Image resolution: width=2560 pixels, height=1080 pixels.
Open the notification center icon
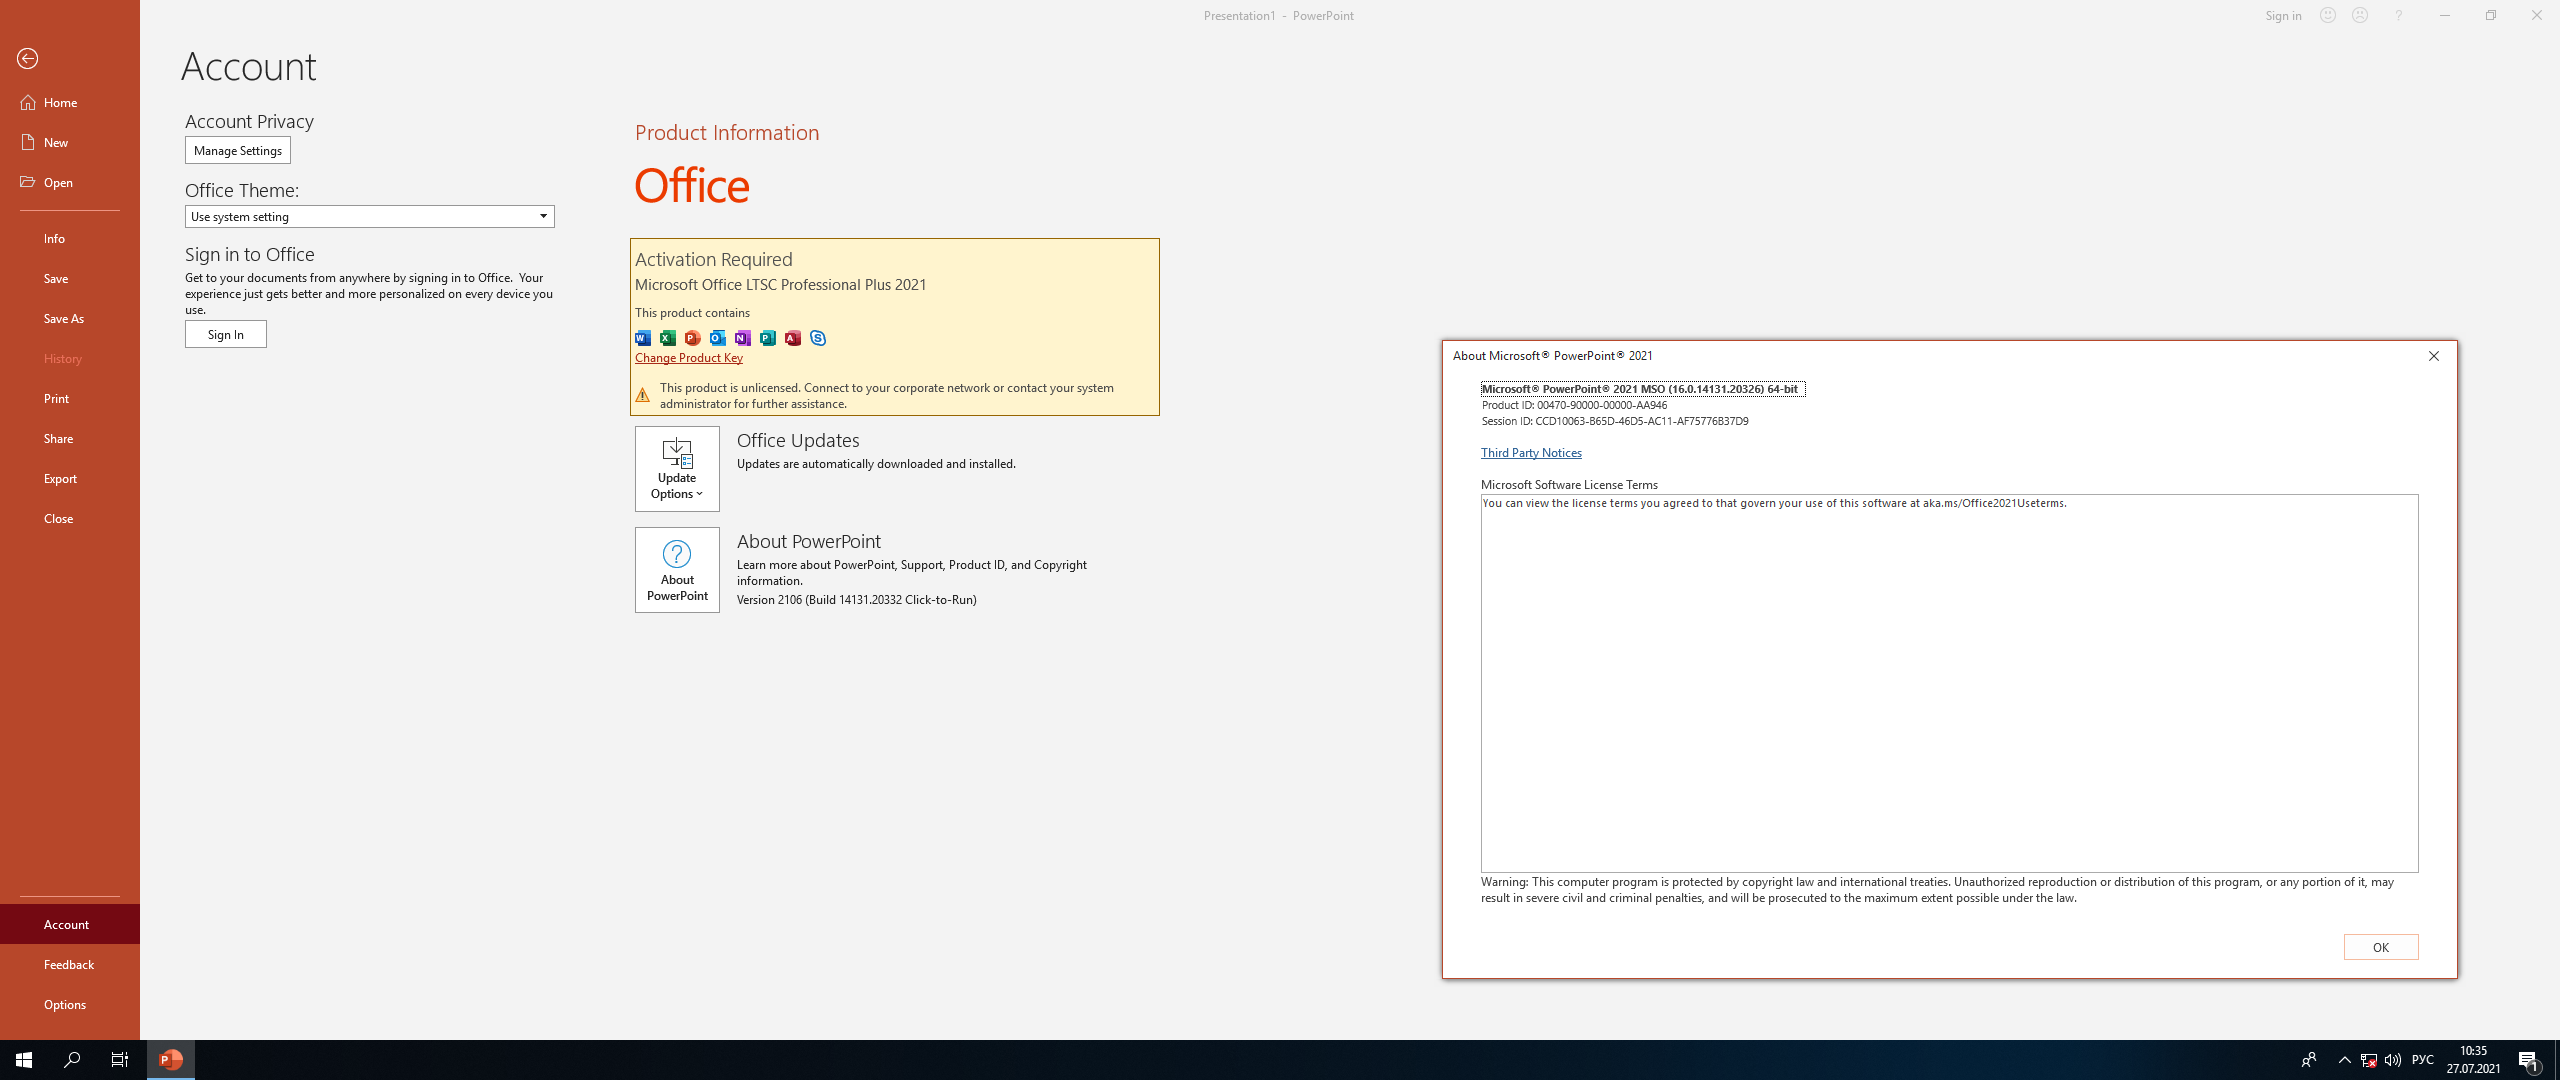(2529, 1060)
